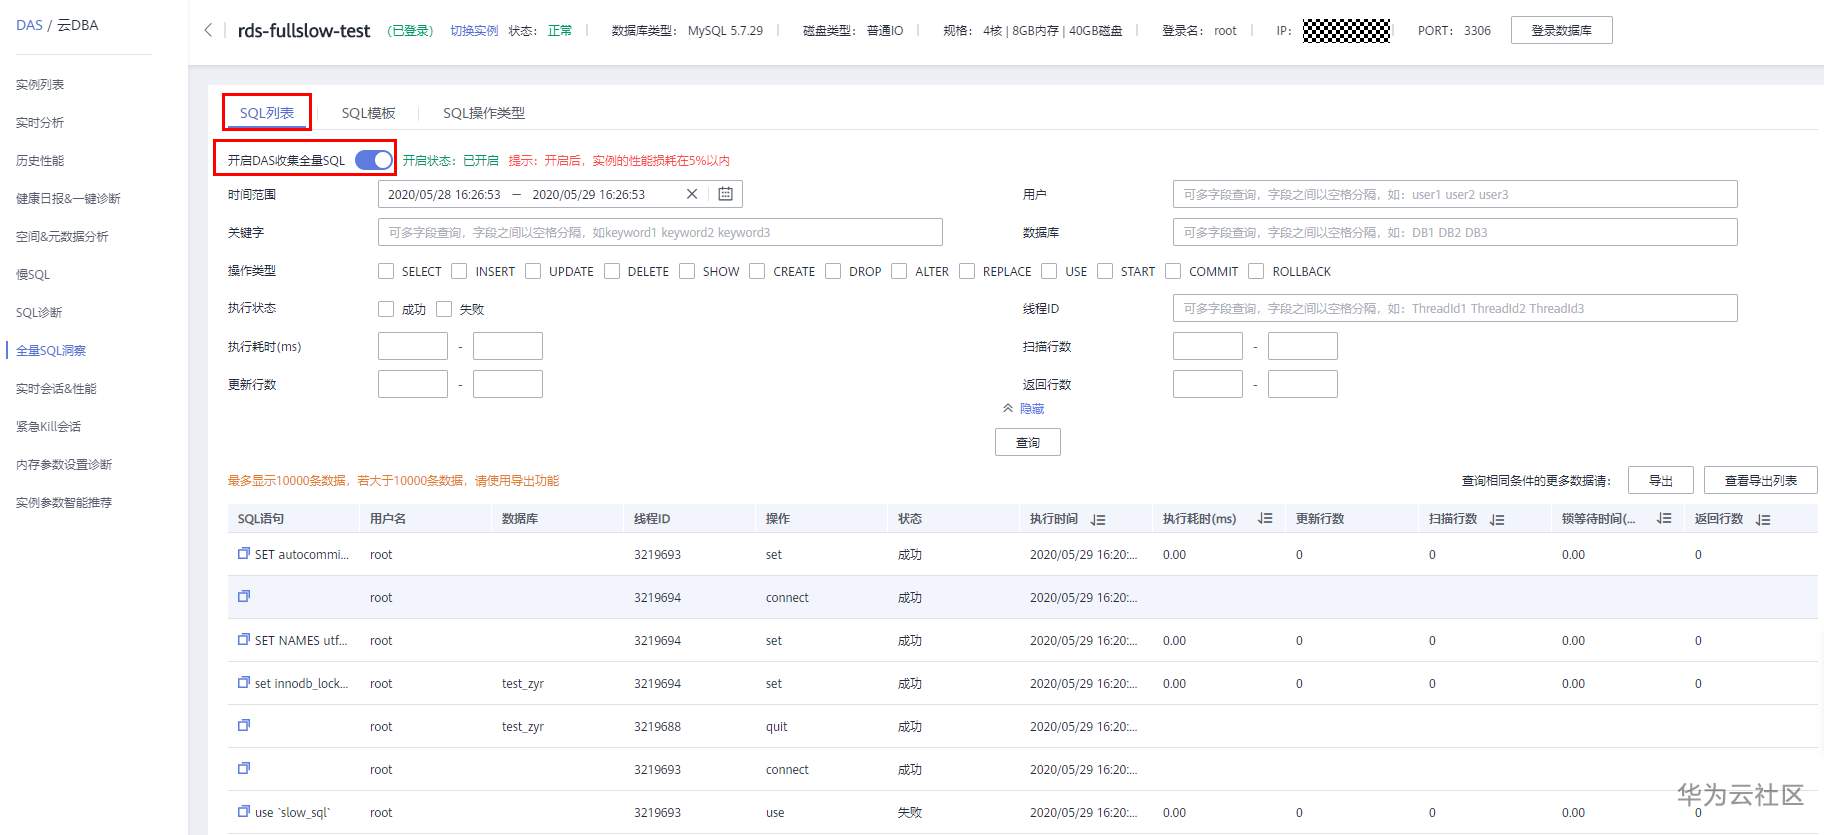Sort by execution time (执行时间) icon
This screenshot has height=835, width=1824.
coord(1098,519)
